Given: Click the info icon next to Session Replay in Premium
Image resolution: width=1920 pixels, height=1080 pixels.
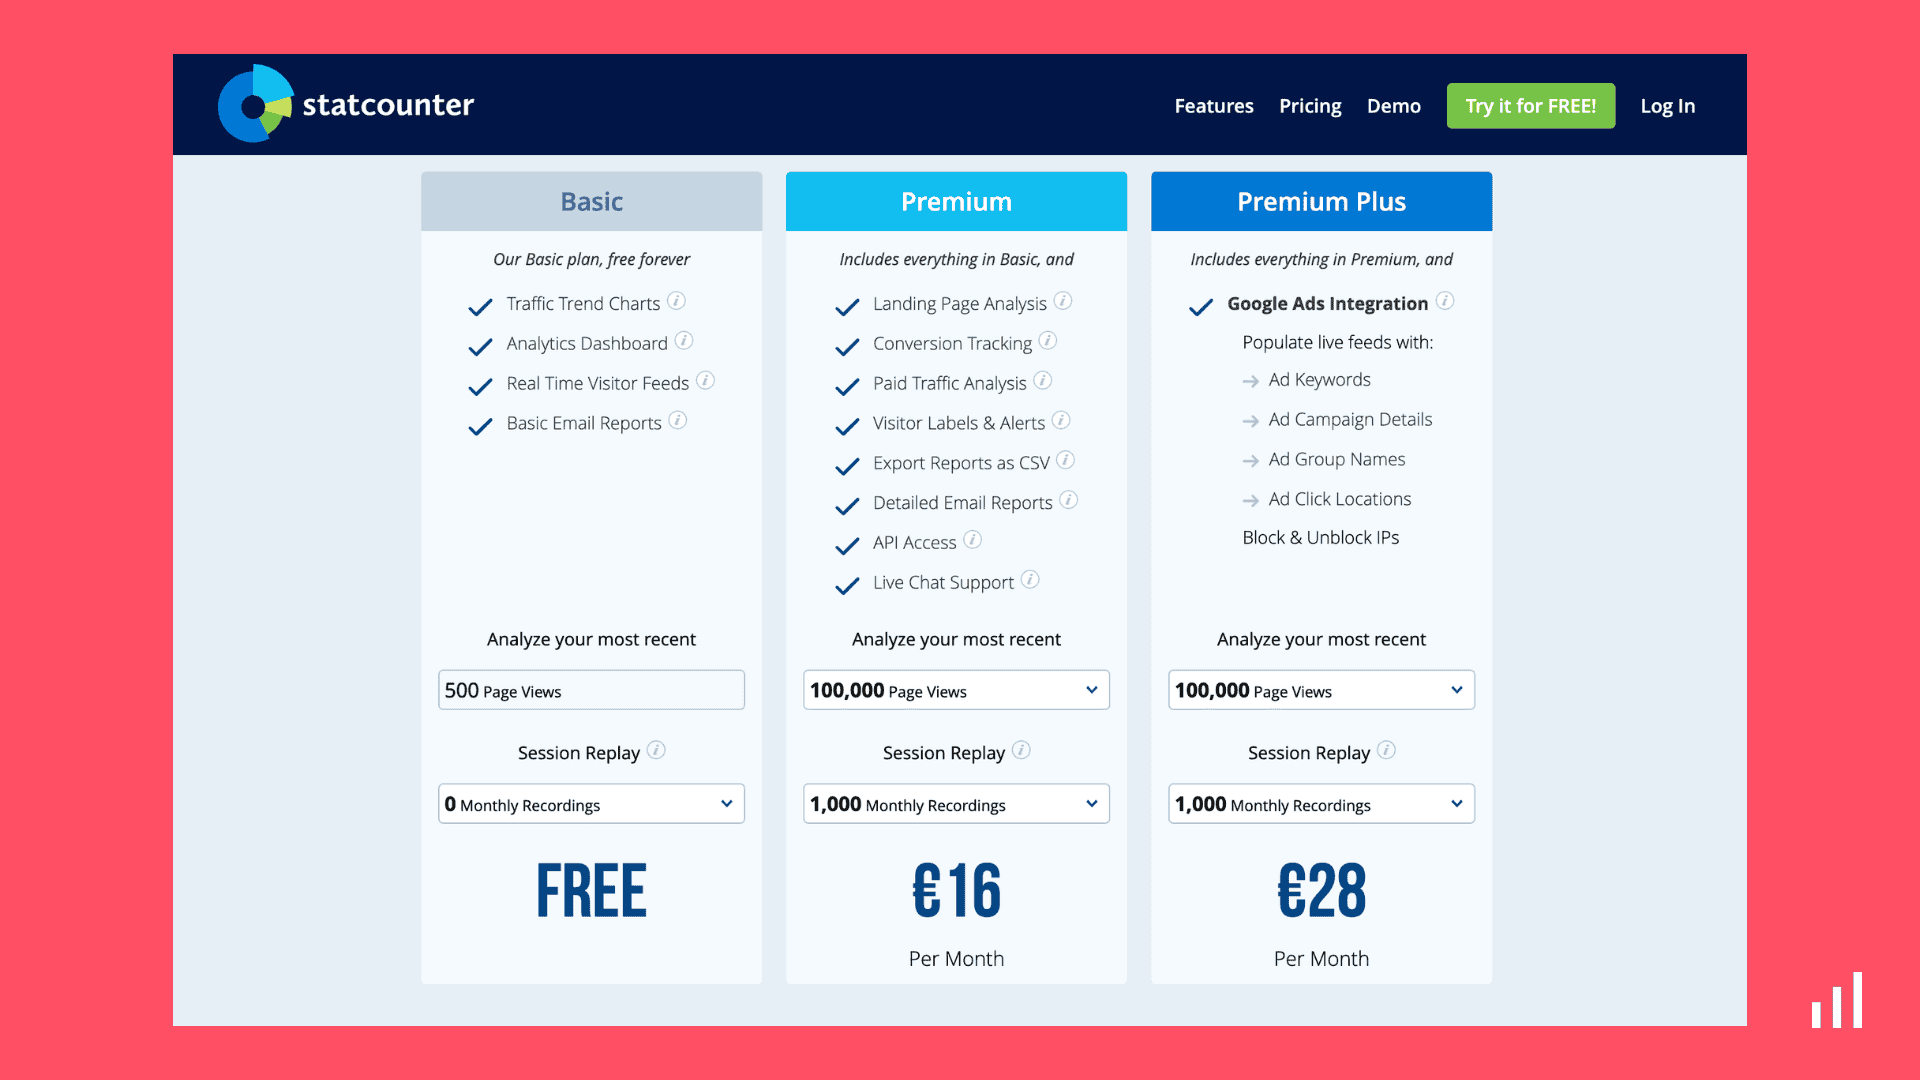Looking at the screenshot, I should coord(1022,750).
